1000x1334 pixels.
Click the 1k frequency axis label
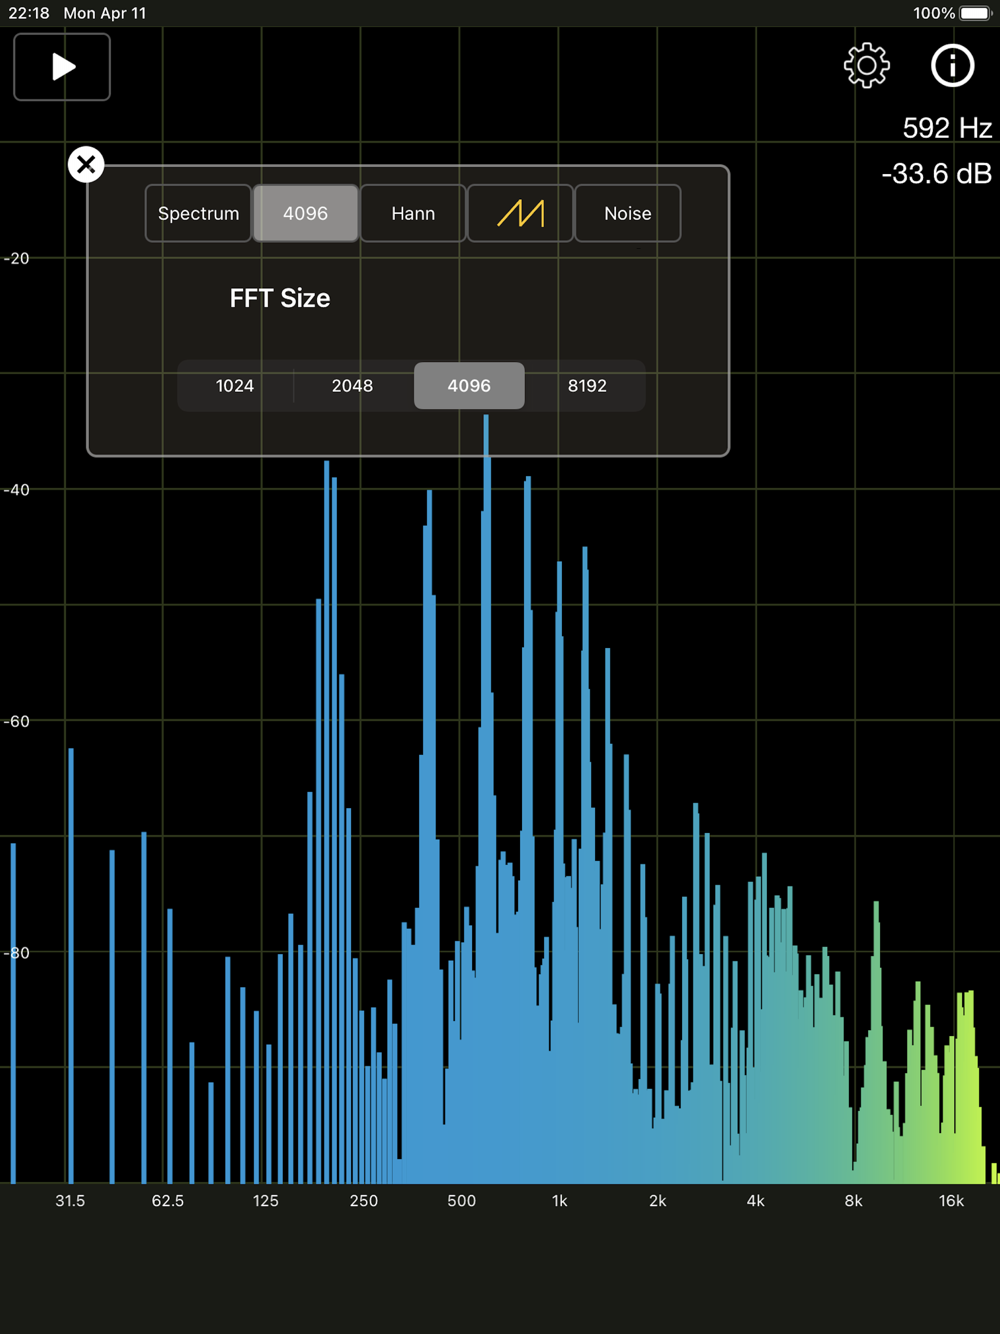(x=560, y=1201)
